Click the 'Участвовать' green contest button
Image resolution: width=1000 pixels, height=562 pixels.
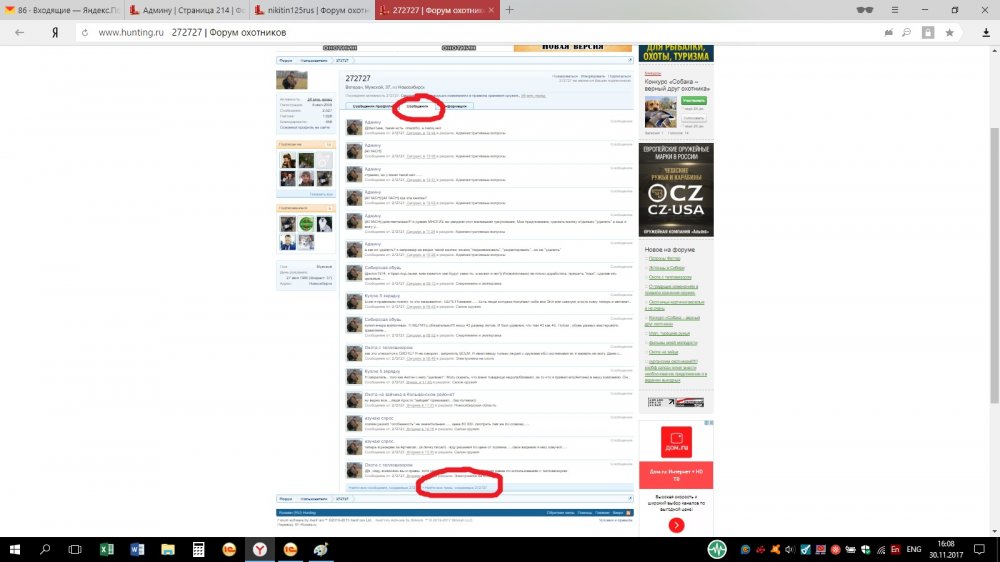[x=693, y=101]
